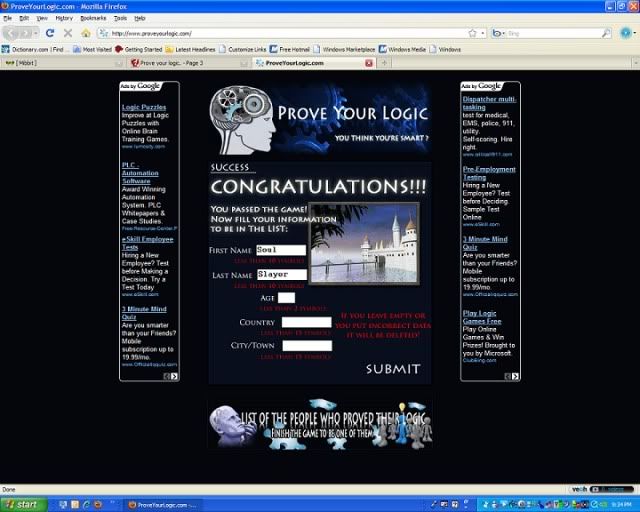Image resolution: width=640 pixels, height=512 pixels.
Task: Click the browser Forward arrow button
Action: pos(25,33)
